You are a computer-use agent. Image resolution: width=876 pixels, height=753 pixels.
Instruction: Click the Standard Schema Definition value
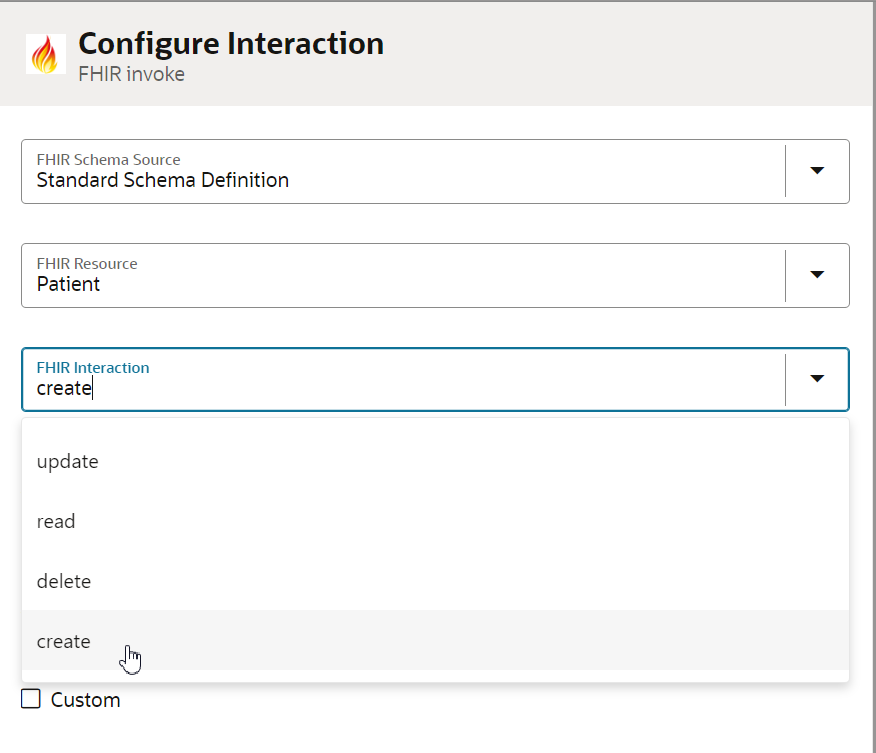163,180
